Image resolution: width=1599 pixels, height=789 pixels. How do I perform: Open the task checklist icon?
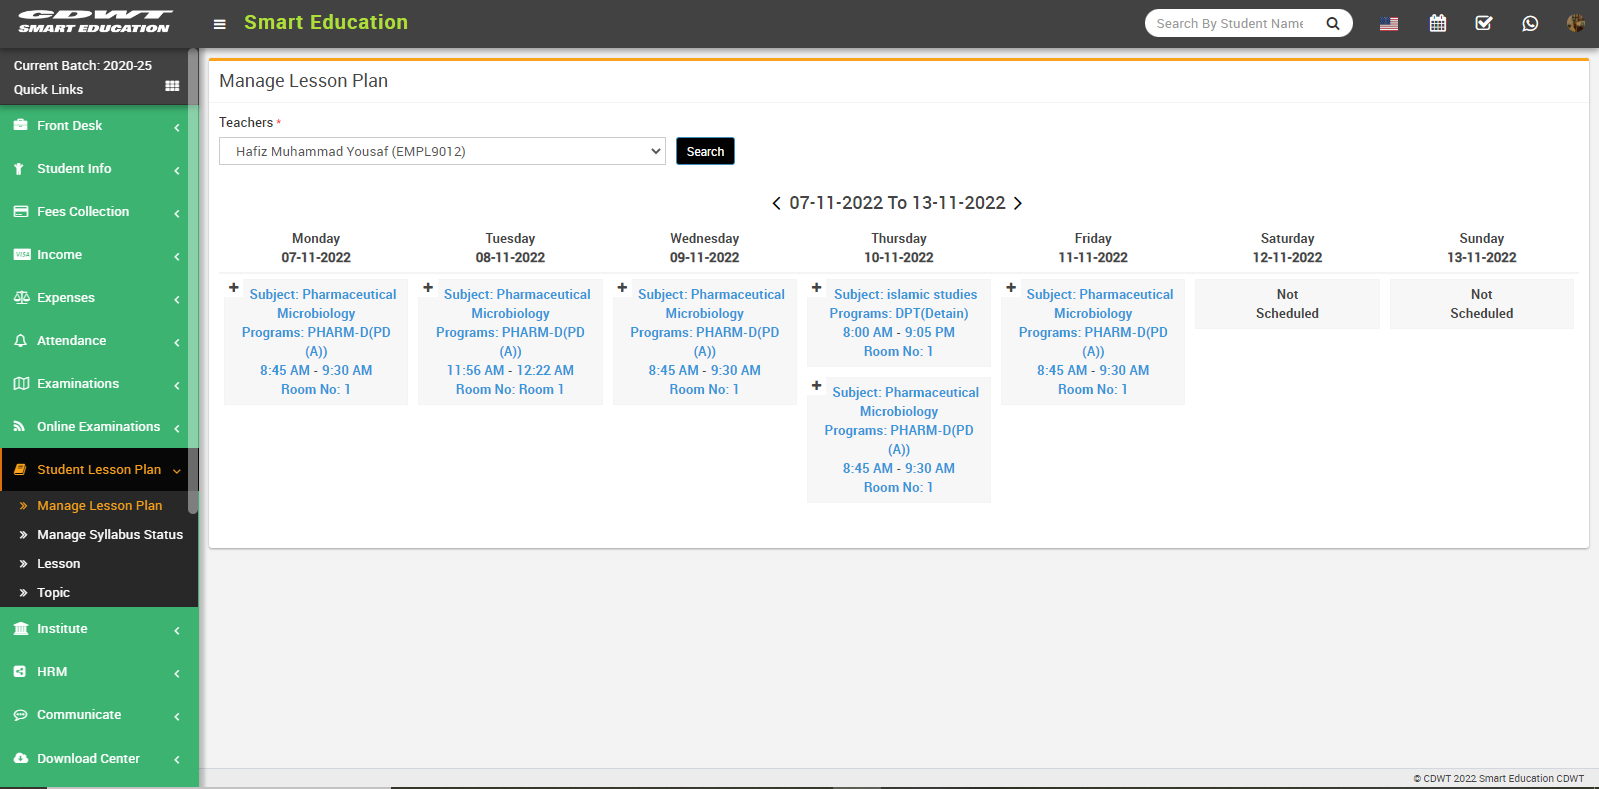1483,23
